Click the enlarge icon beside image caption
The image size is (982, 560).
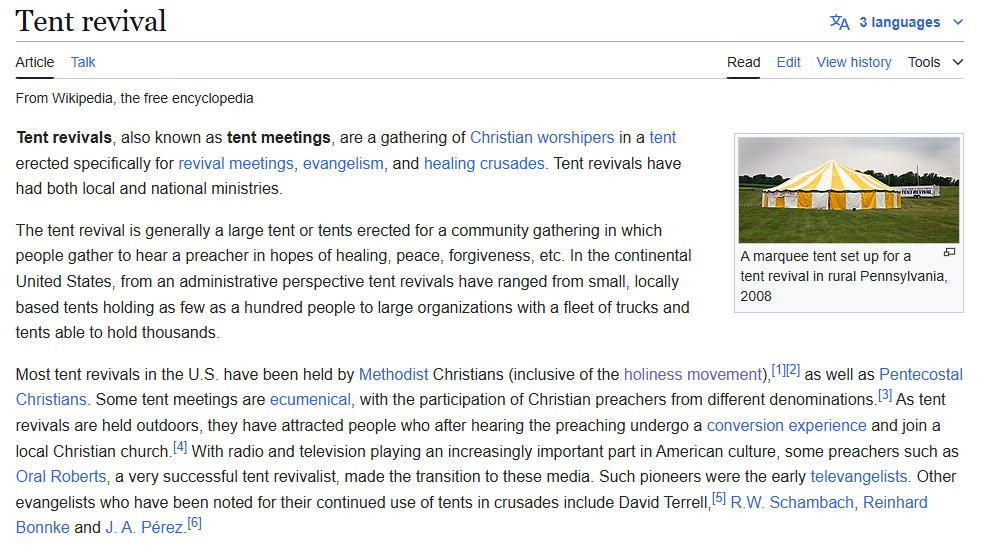[949, 252]
